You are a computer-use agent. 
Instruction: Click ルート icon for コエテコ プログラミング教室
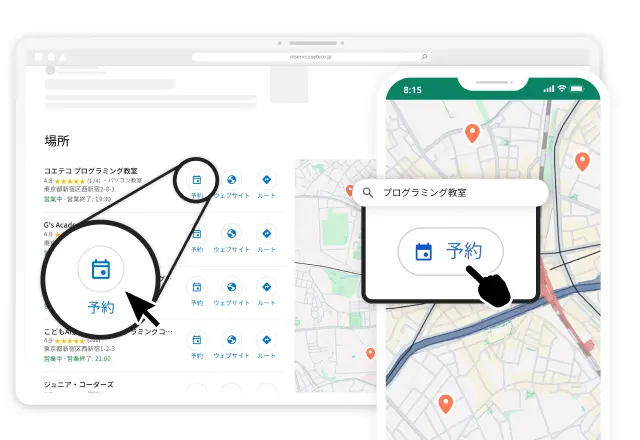point(266,180)
